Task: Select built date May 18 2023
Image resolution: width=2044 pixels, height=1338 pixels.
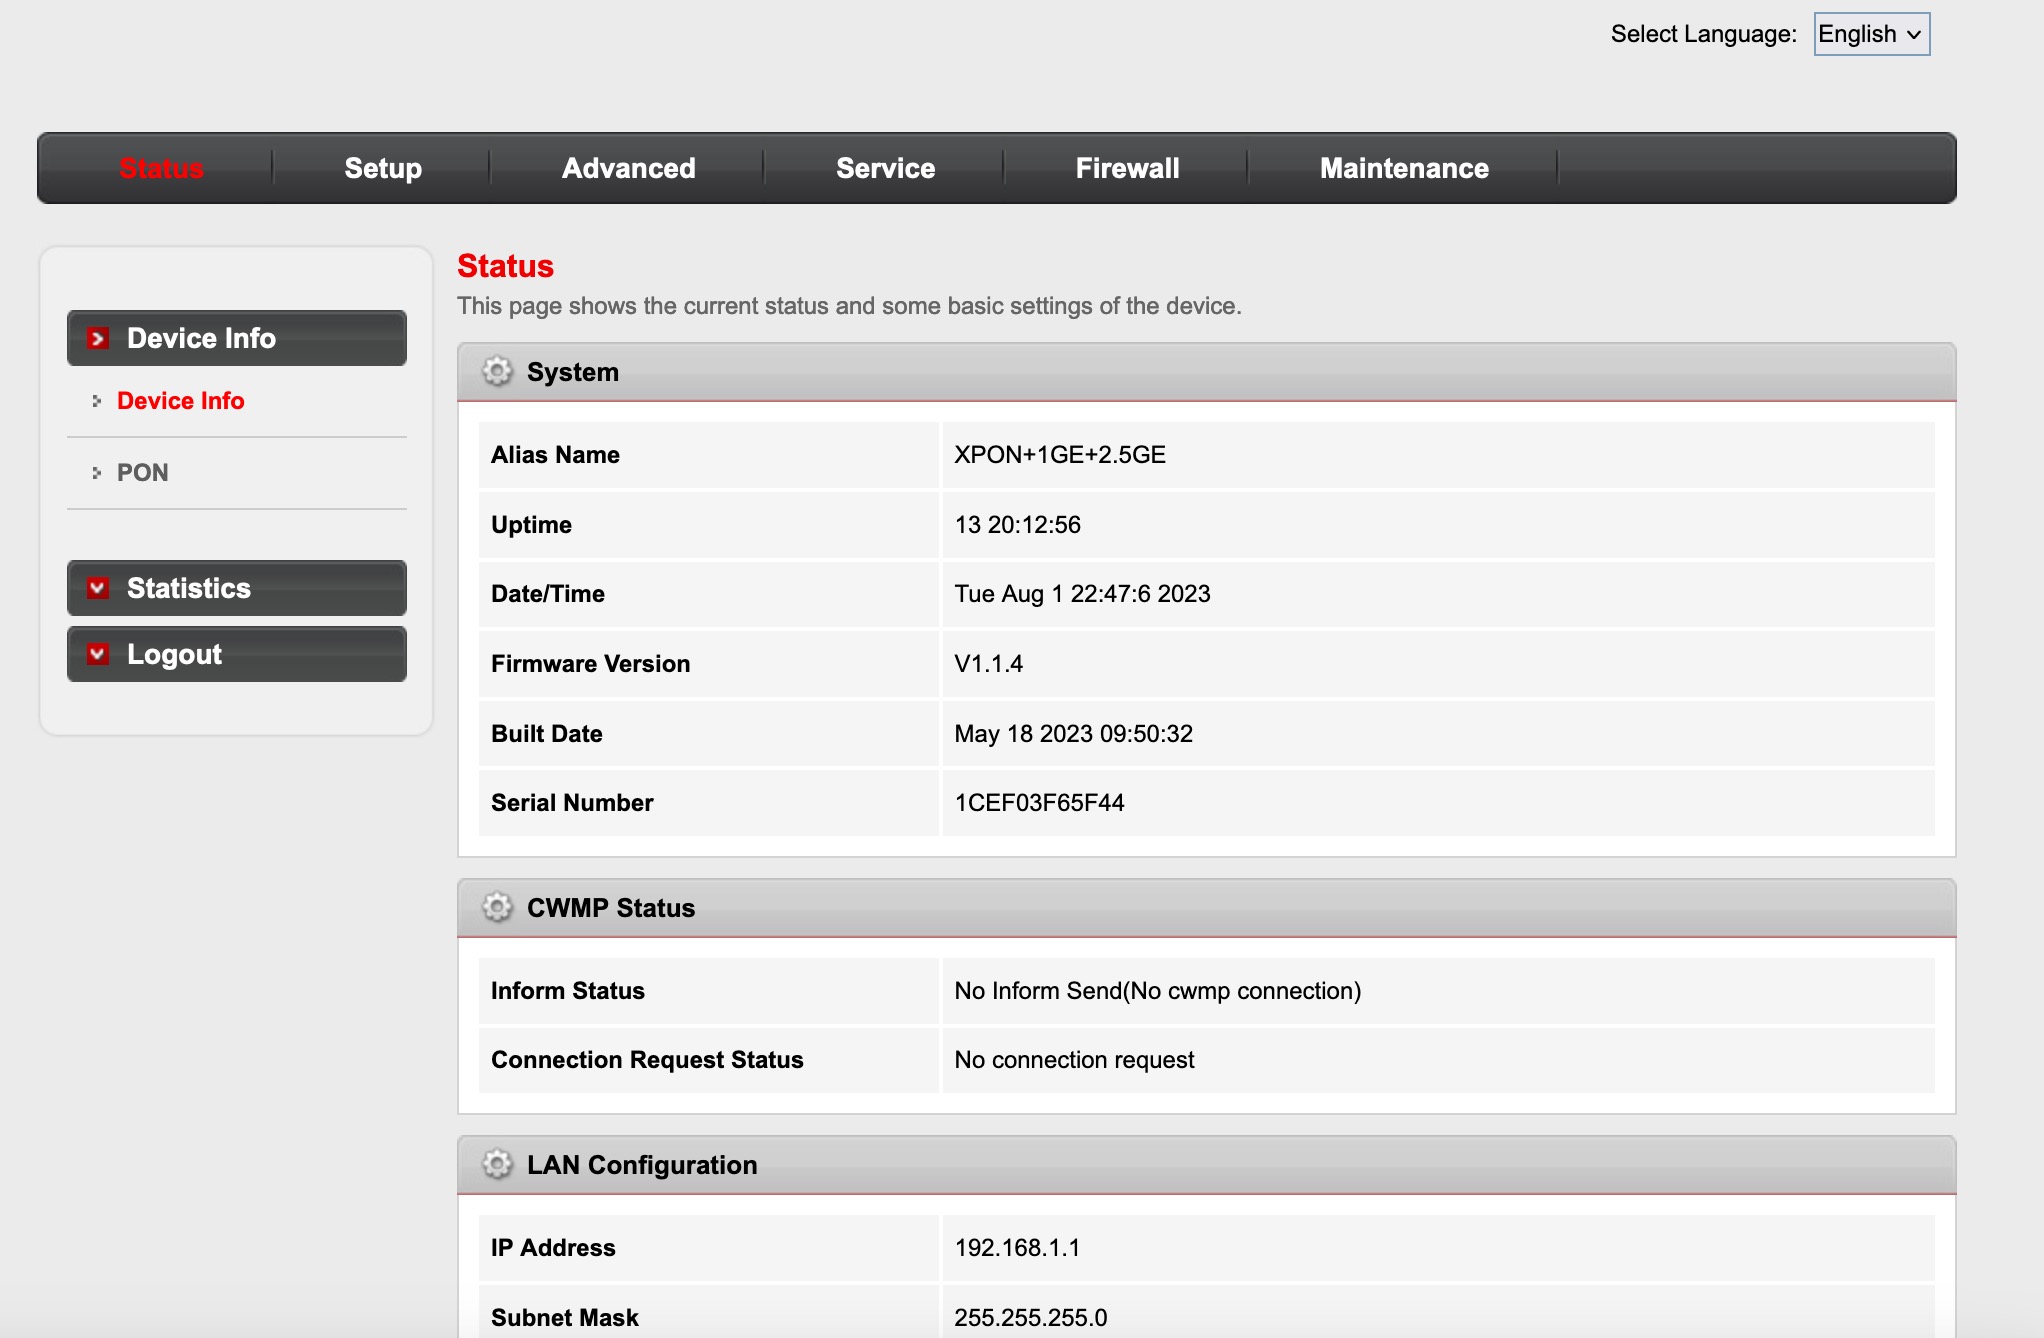Action: tap(1073, 734)
